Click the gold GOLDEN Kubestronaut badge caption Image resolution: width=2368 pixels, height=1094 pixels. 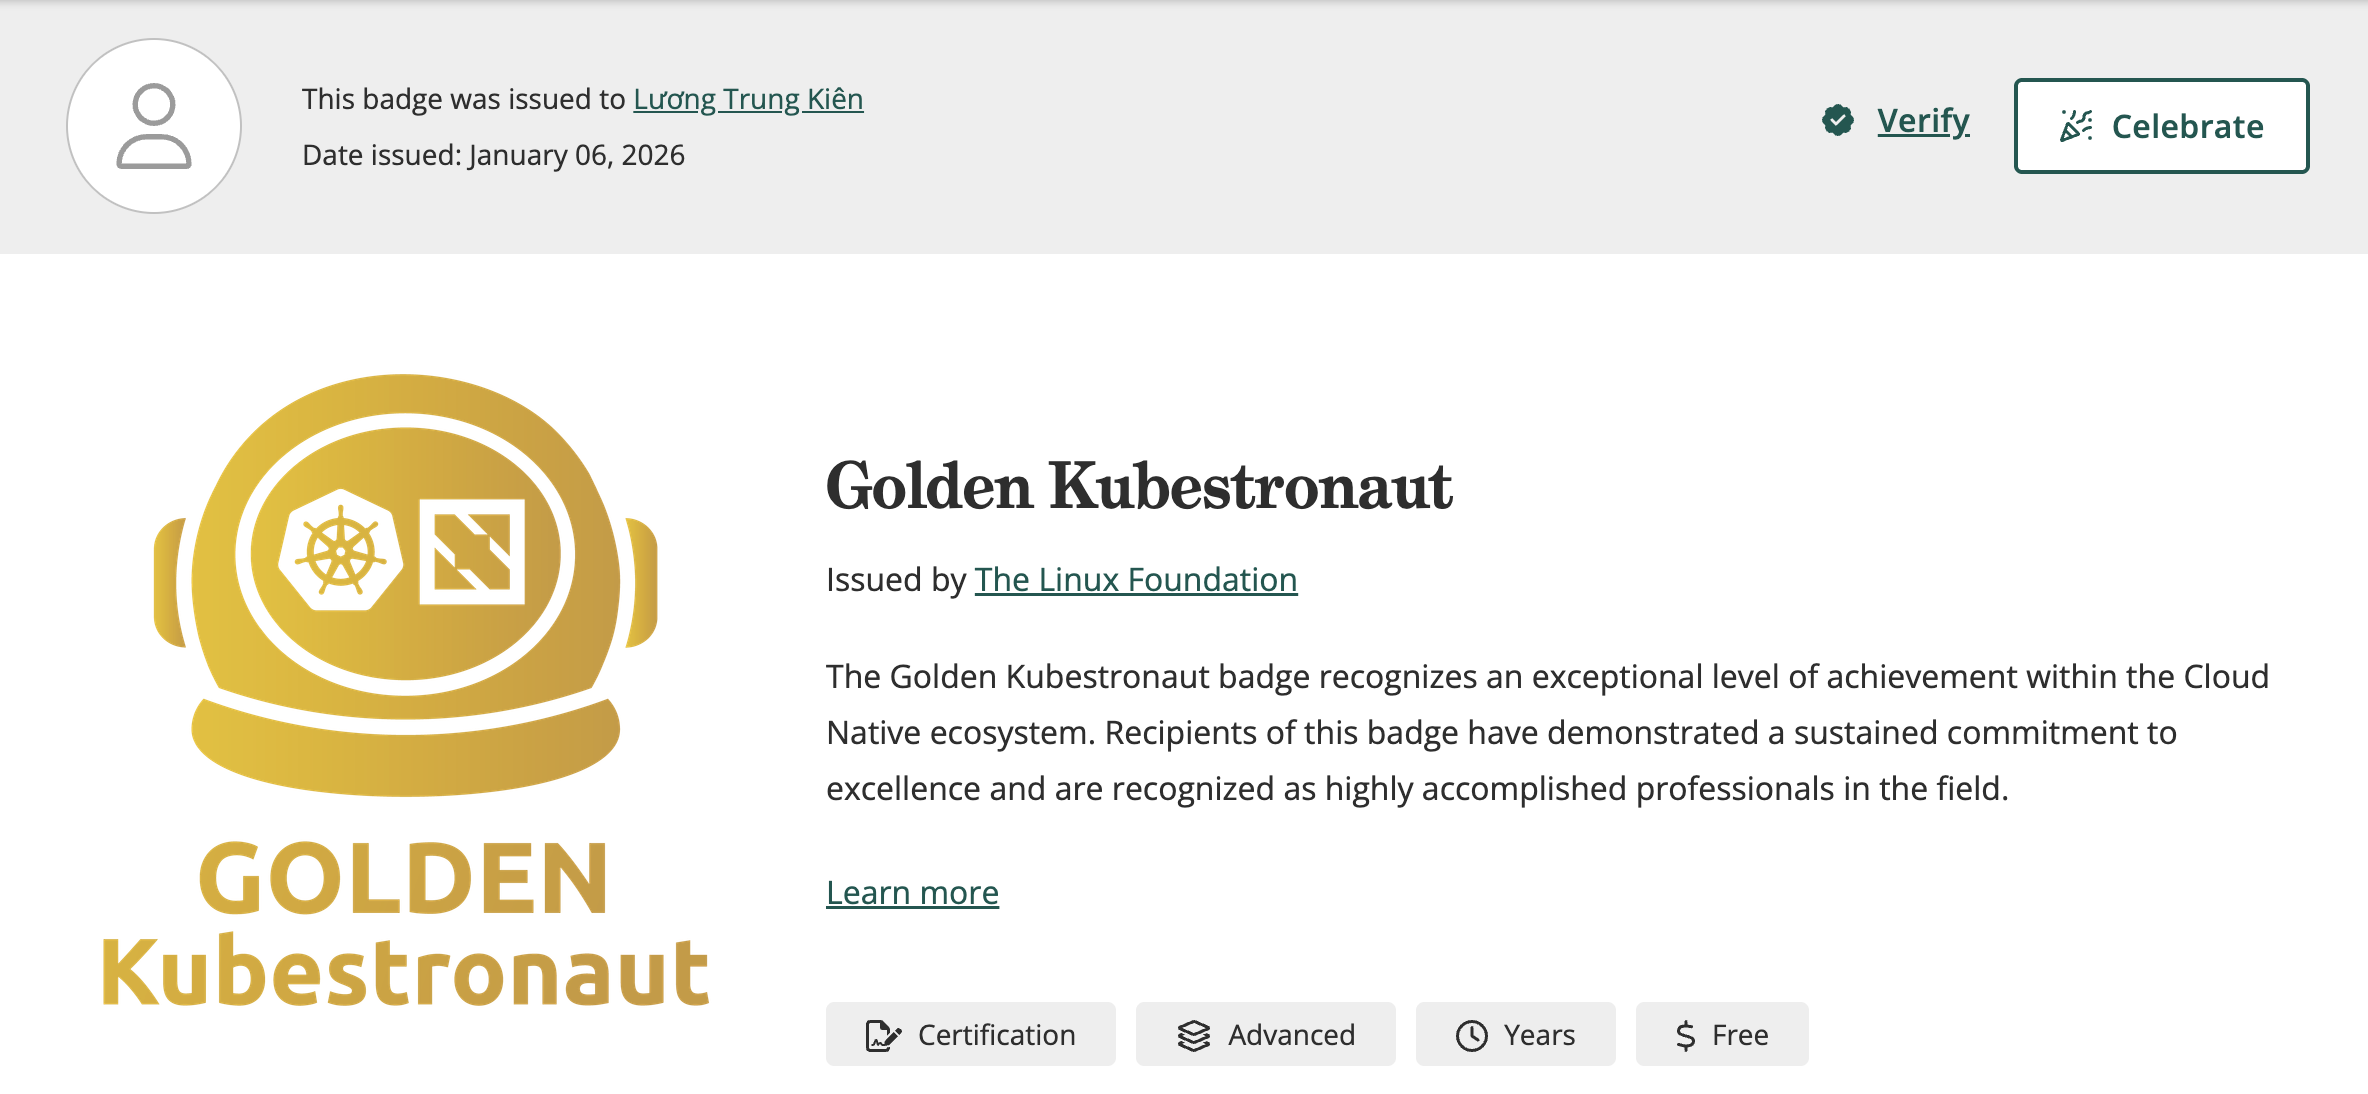(405, 925)
